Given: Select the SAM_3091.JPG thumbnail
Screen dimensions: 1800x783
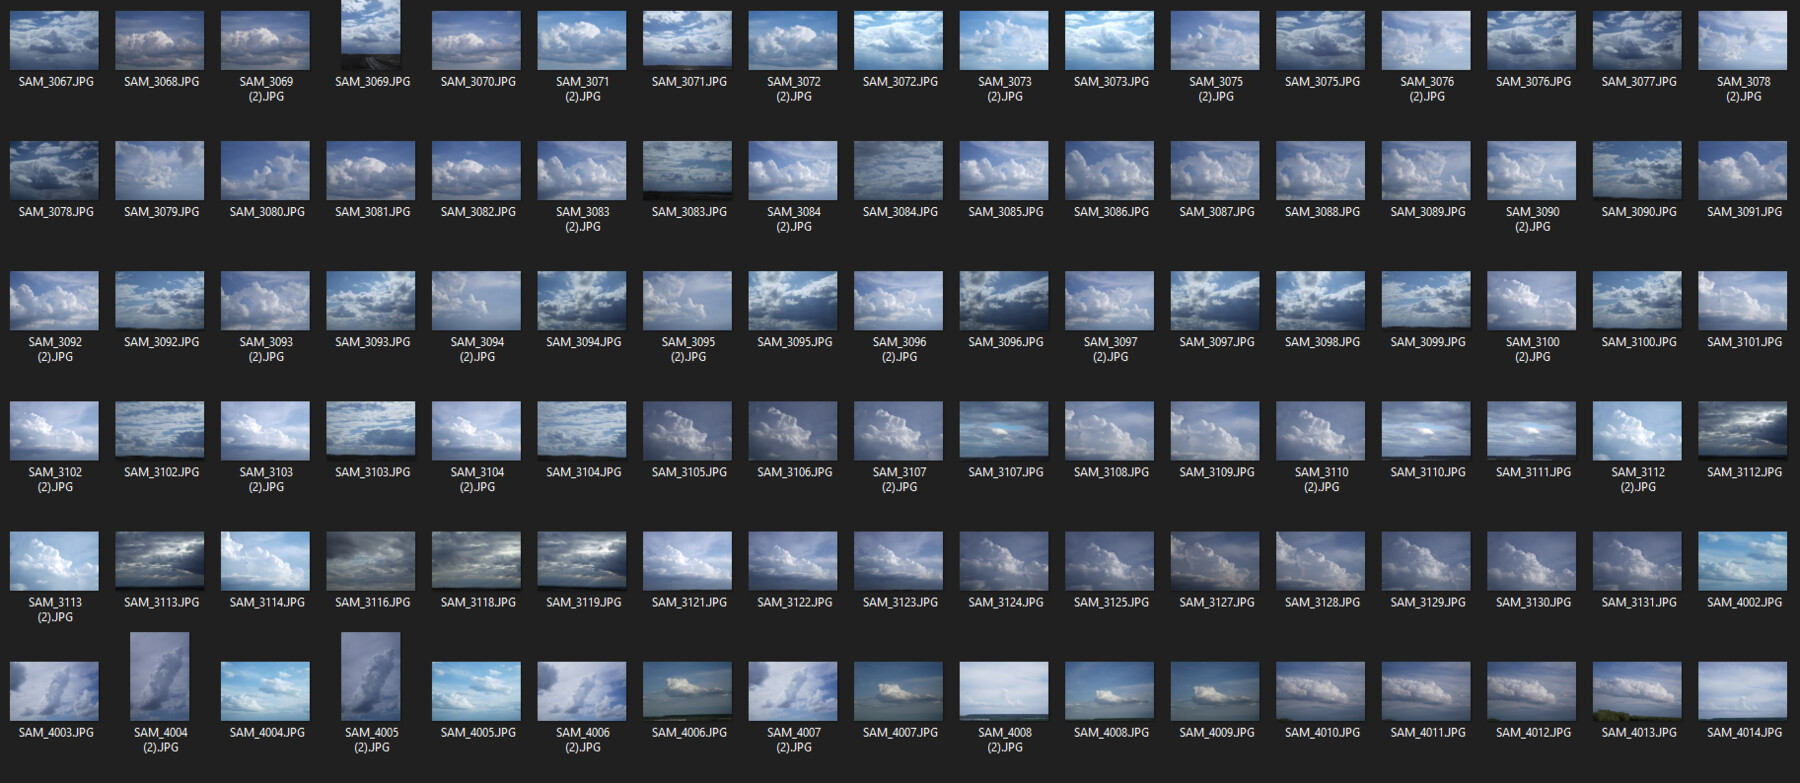Looking at the screenshot, I should 1743,170.
